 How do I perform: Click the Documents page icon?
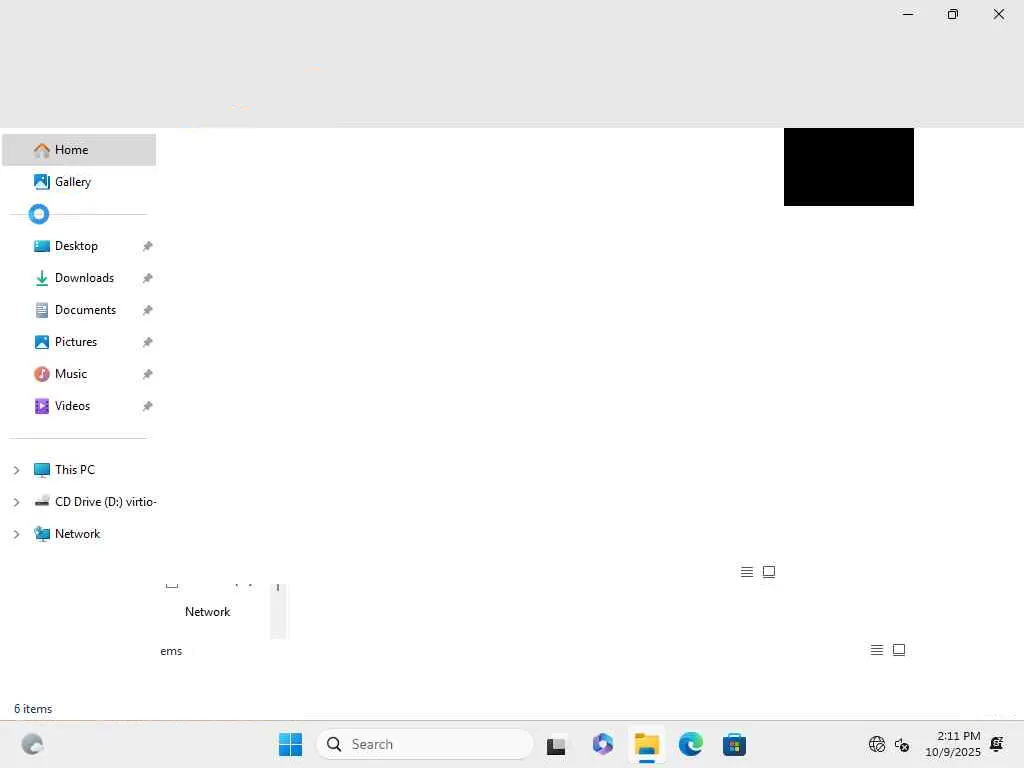pyautogui.click(x=42, y=310)
